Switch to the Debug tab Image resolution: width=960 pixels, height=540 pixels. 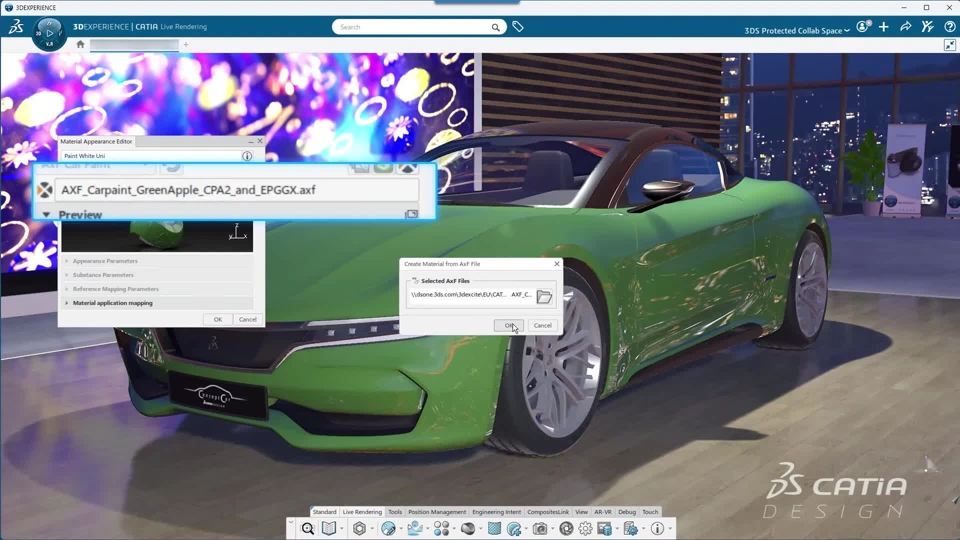coord(627,512)
